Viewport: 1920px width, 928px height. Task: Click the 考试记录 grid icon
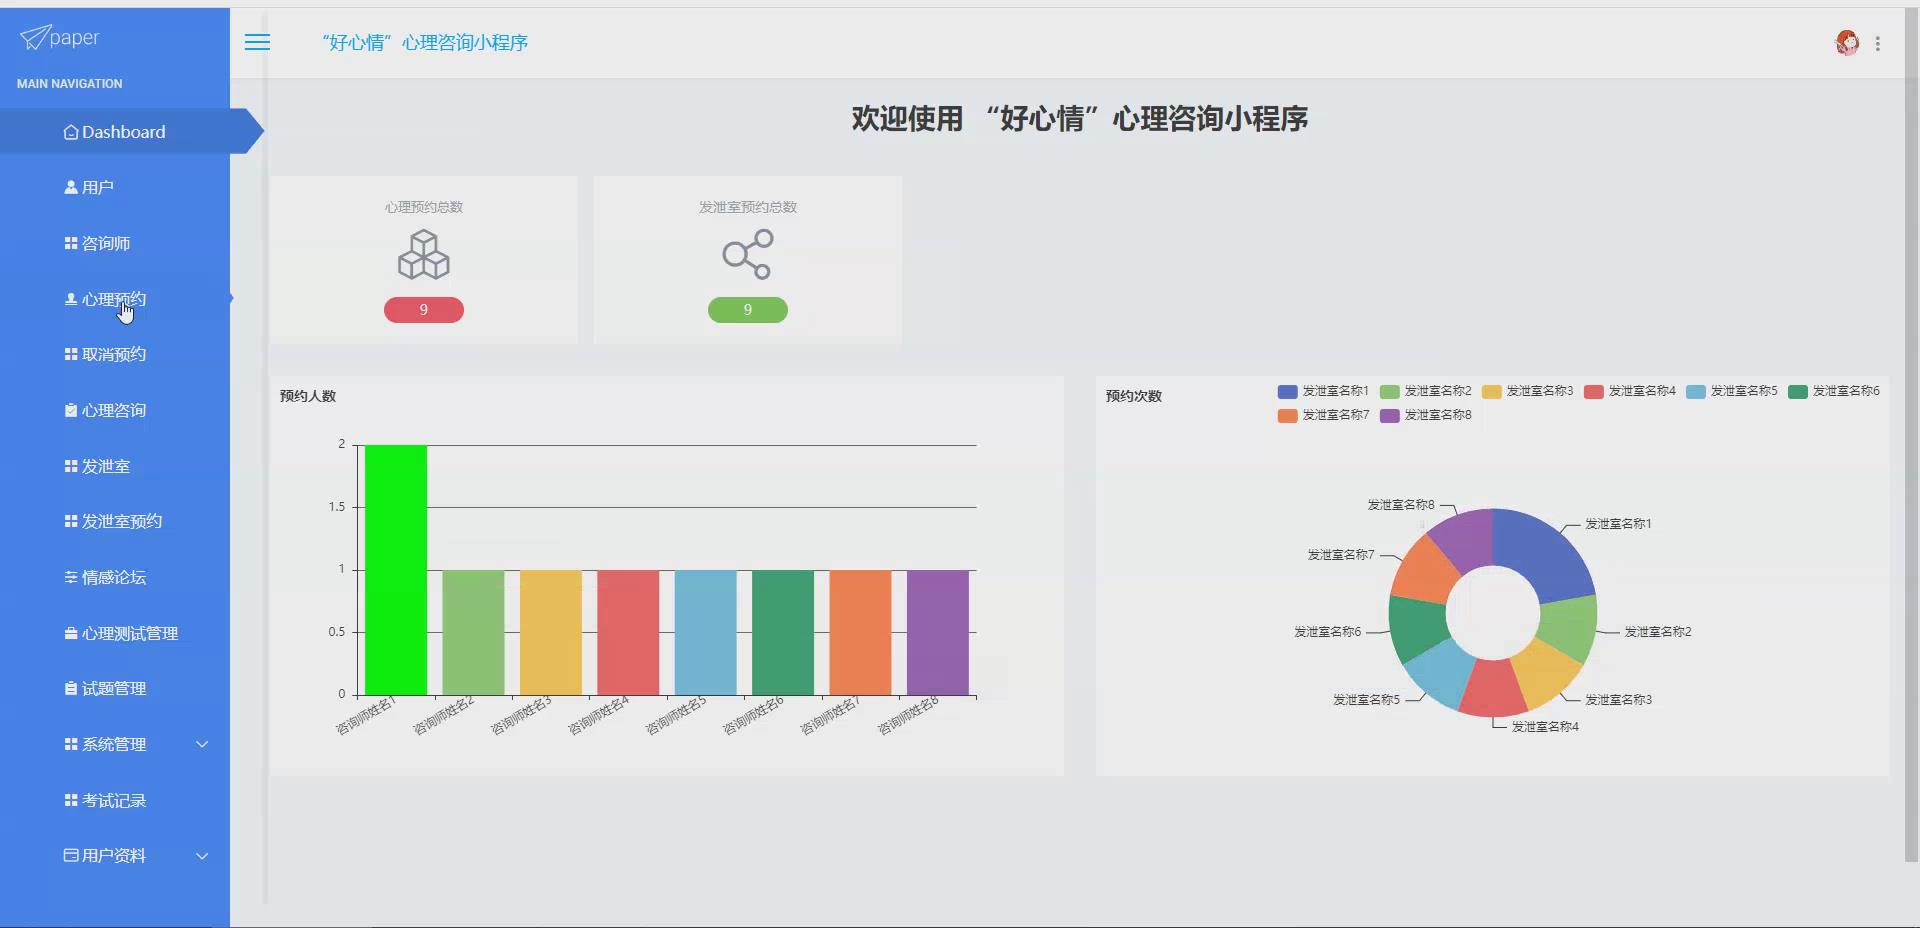point(71,800)
